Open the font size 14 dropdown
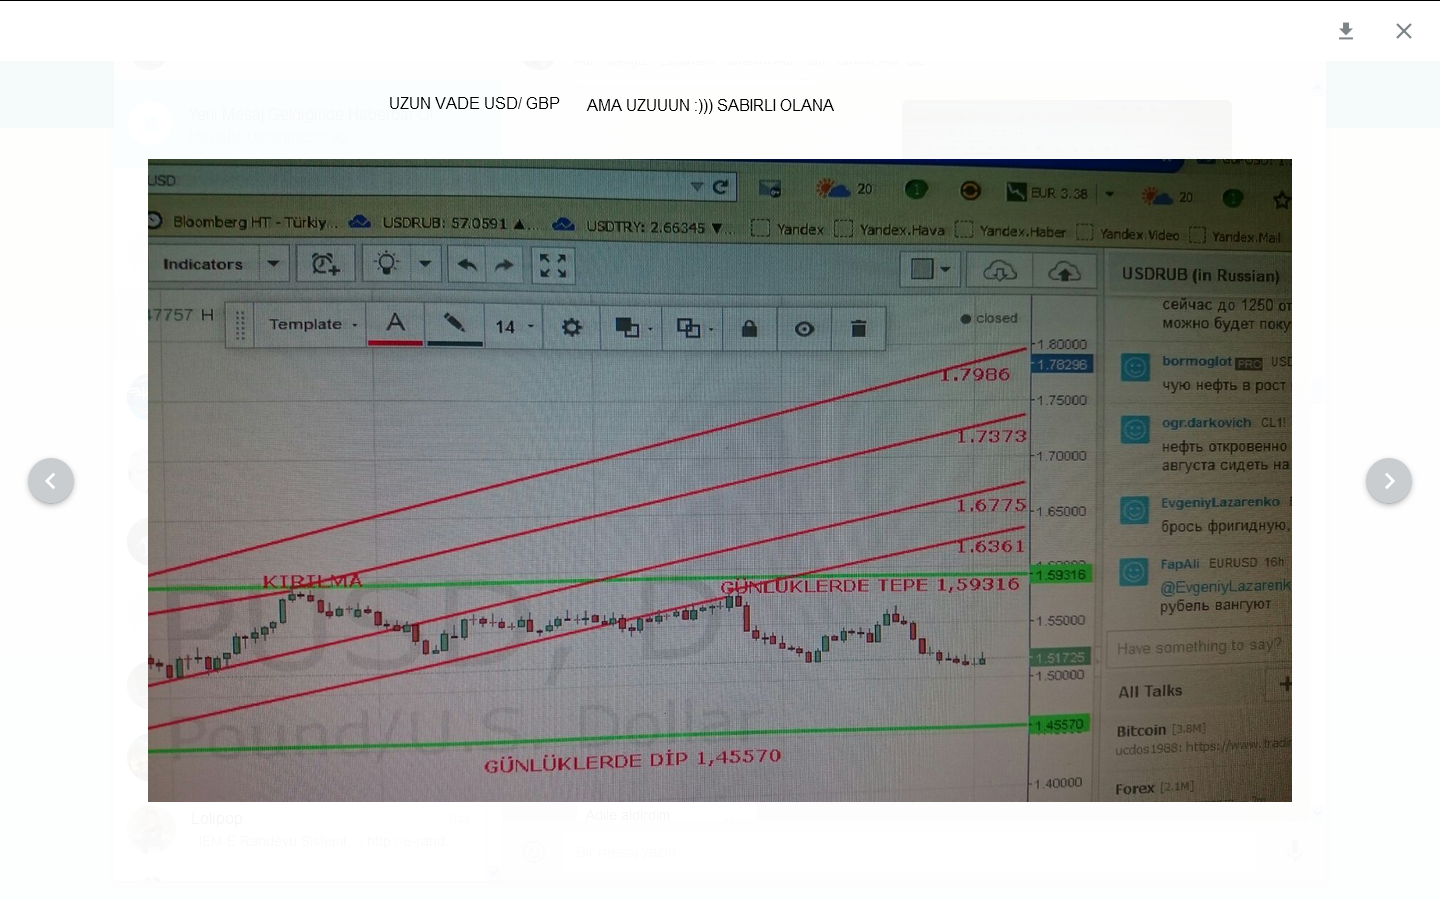Viewport: 1440px width, 900px height. click(515, 327)
